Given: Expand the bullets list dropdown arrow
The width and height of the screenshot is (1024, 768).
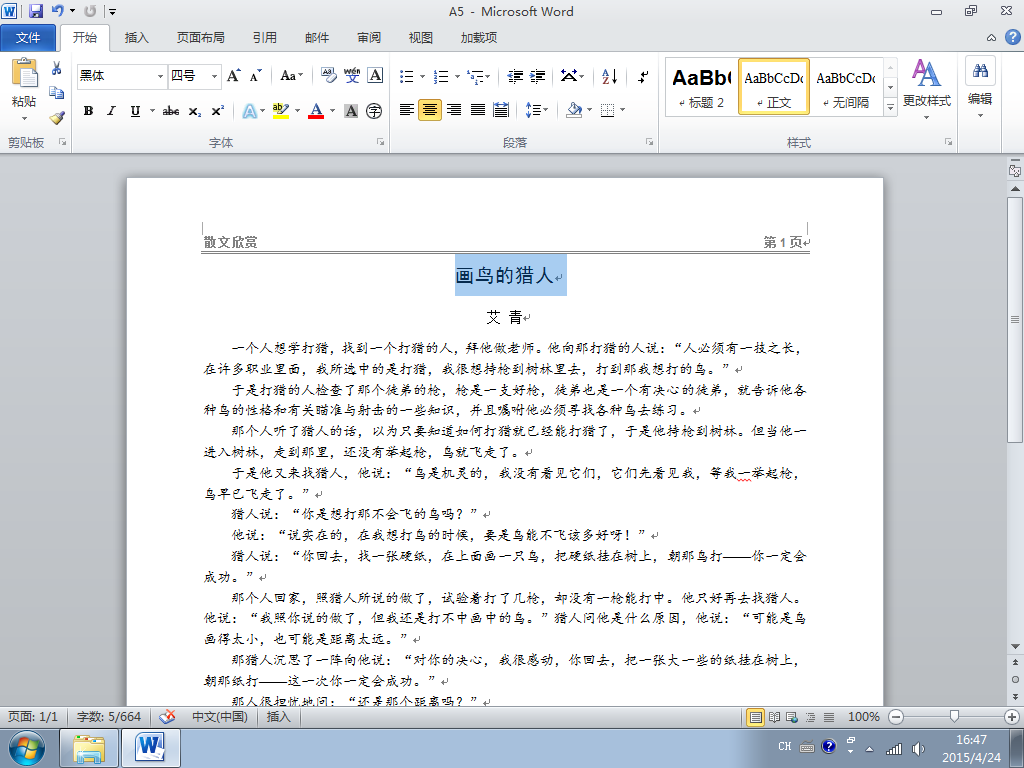Looking at the screenshot, I should pyautogui.click(x=422, y=76).
